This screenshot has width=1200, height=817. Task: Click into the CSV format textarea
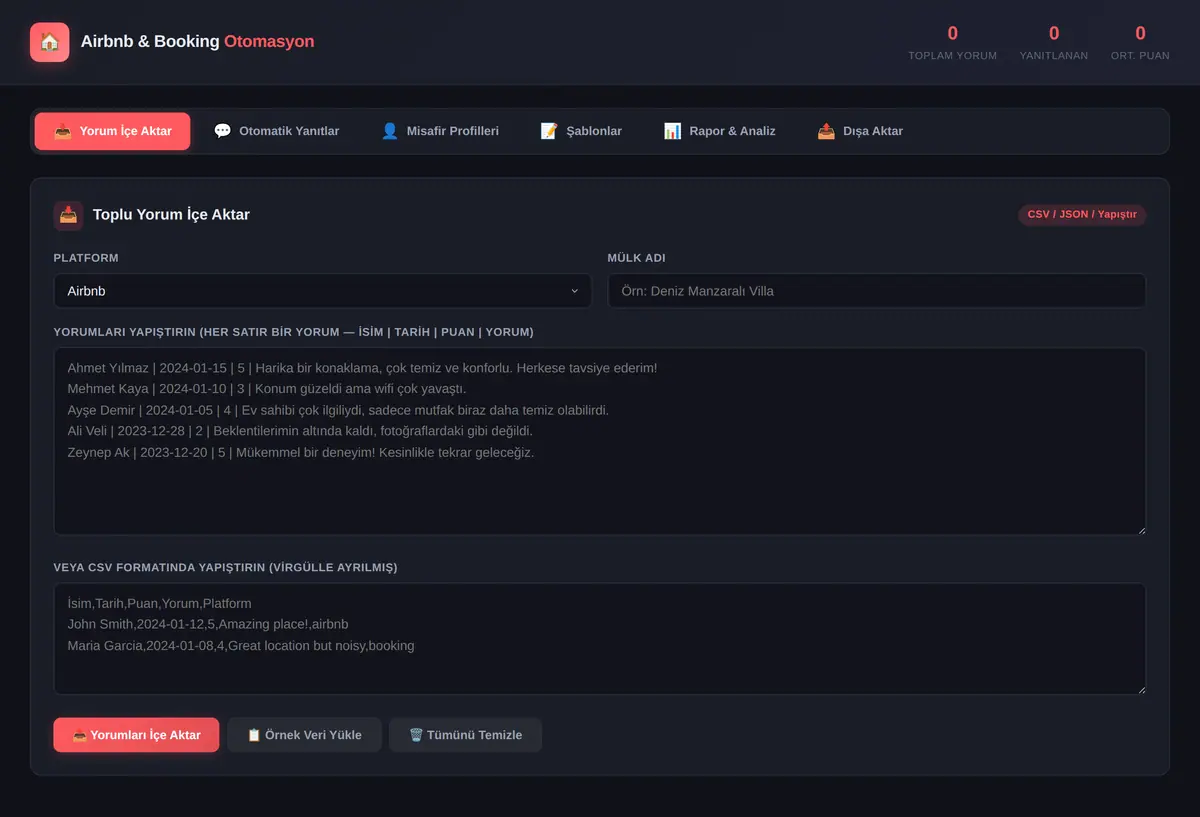(x=599, y=639)
